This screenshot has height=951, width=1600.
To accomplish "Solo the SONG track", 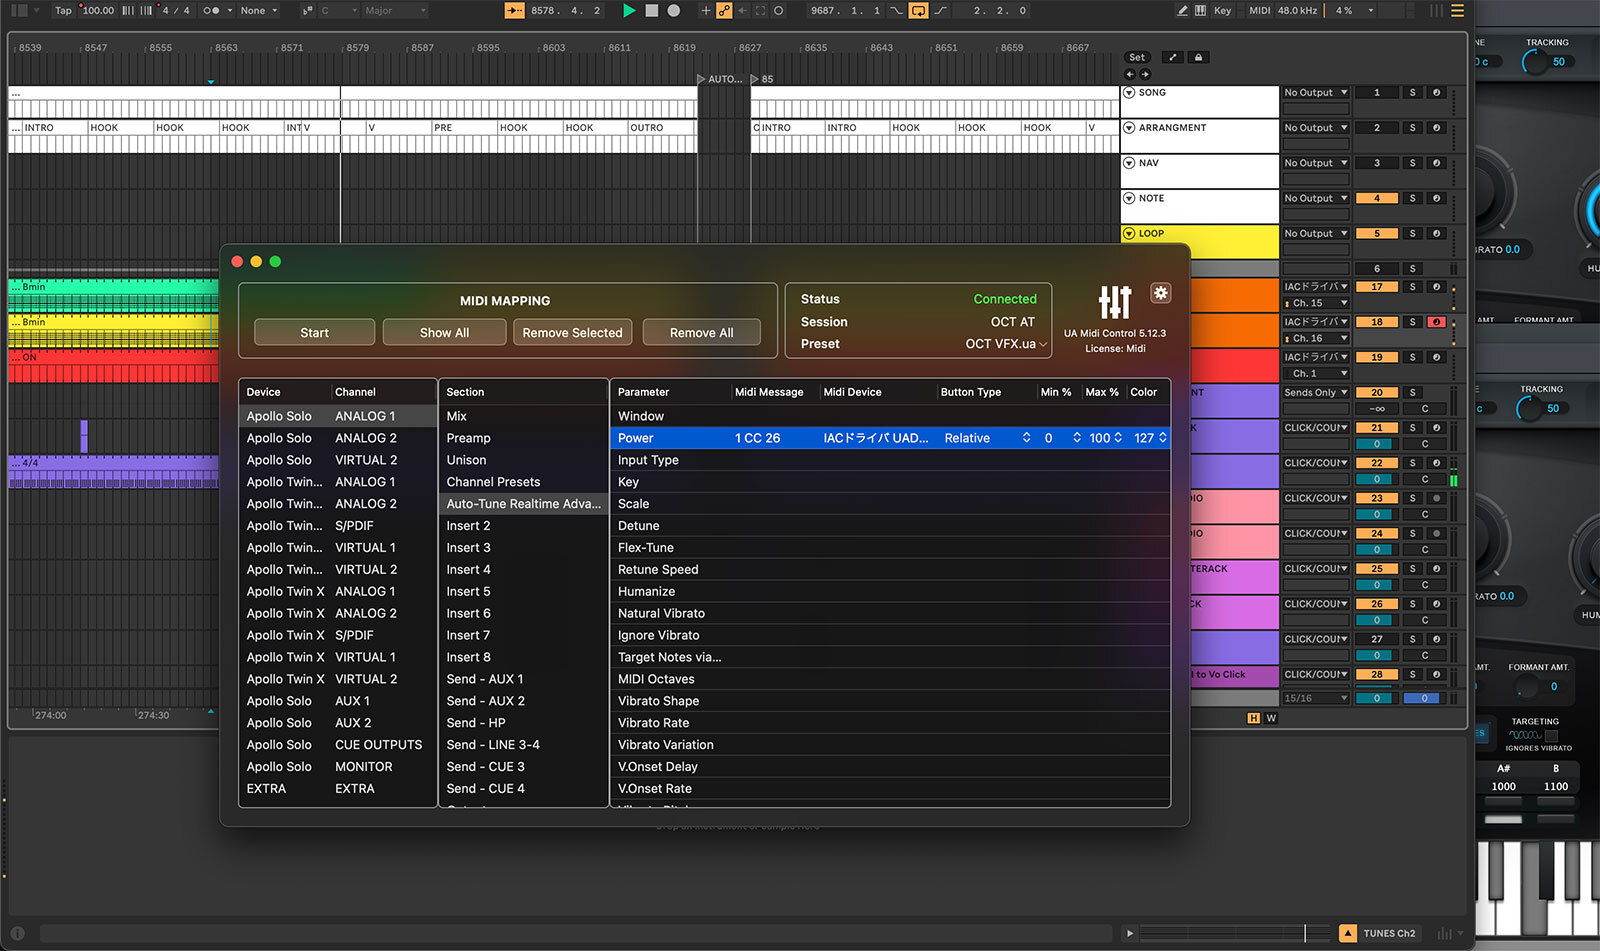I will click(1413, 92).
